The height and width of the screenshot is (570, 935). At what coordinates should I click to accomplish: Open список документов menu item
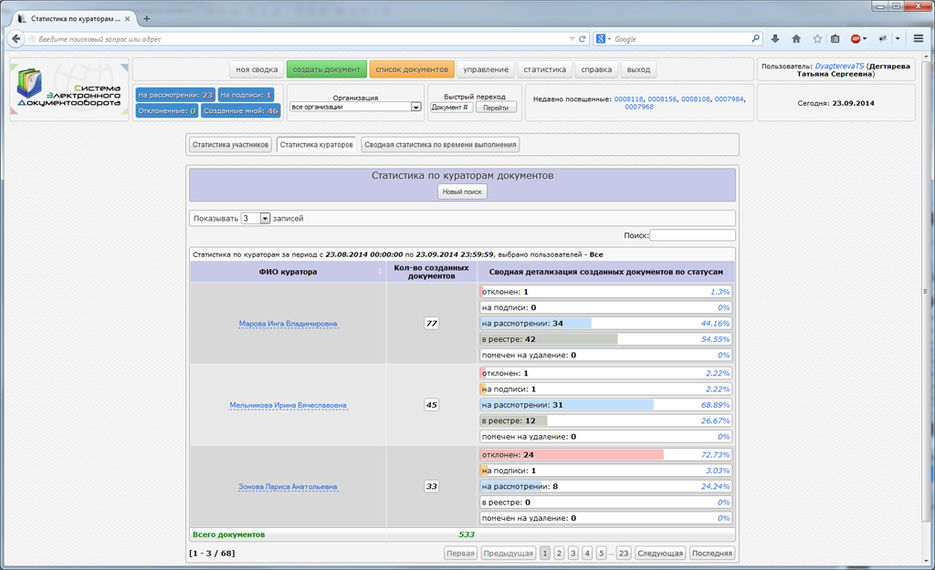[x=411, y=69]
